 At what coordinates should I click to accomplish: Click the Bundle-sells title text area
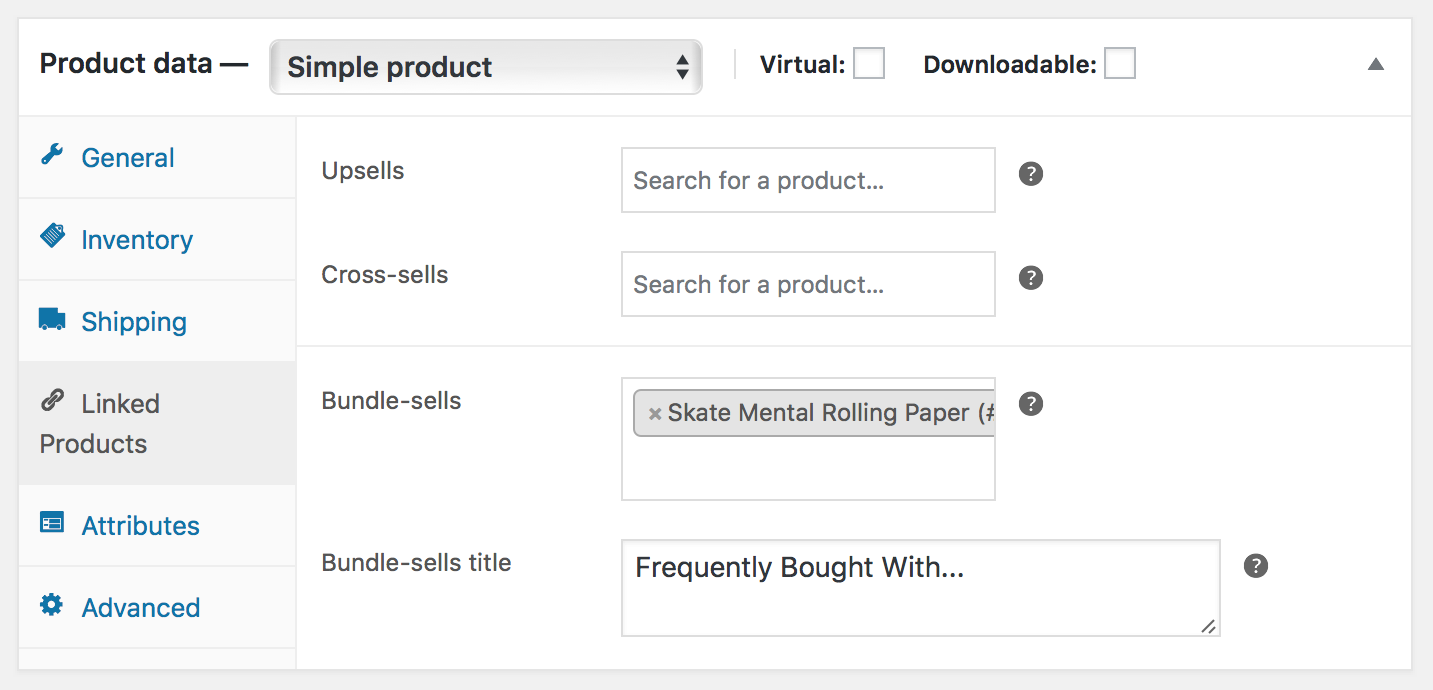pos(920,588)
